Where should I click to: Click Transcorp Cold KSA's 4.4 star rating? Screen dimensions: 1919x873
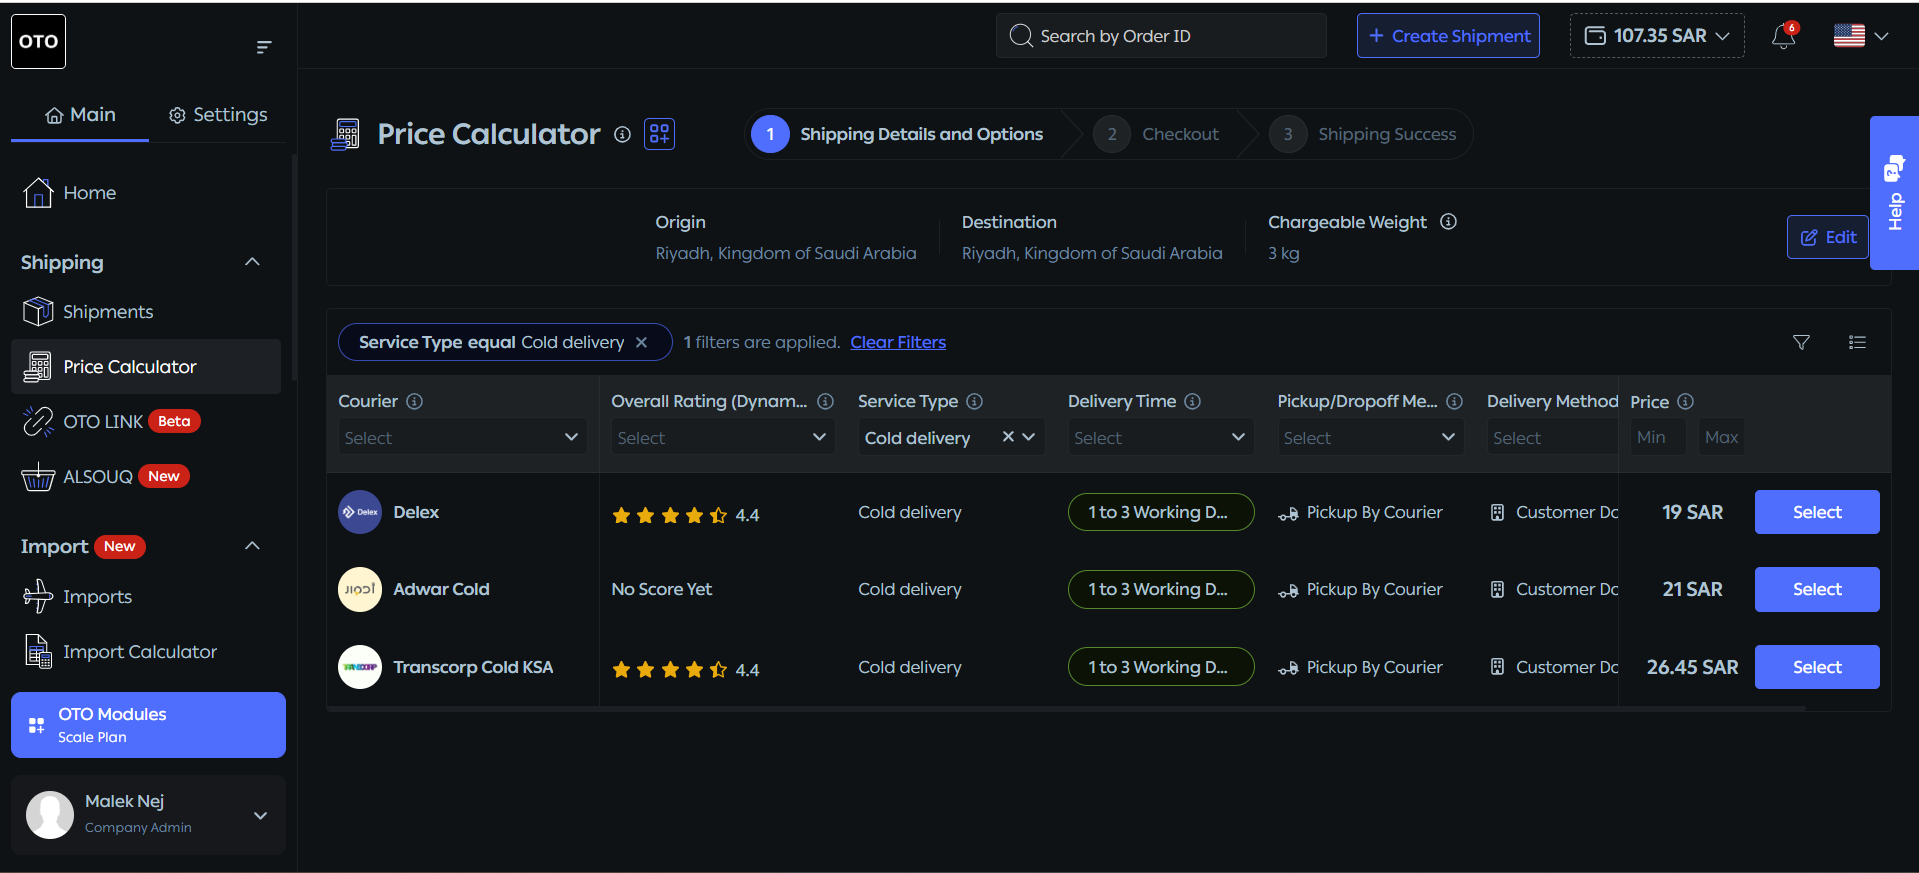686,670
